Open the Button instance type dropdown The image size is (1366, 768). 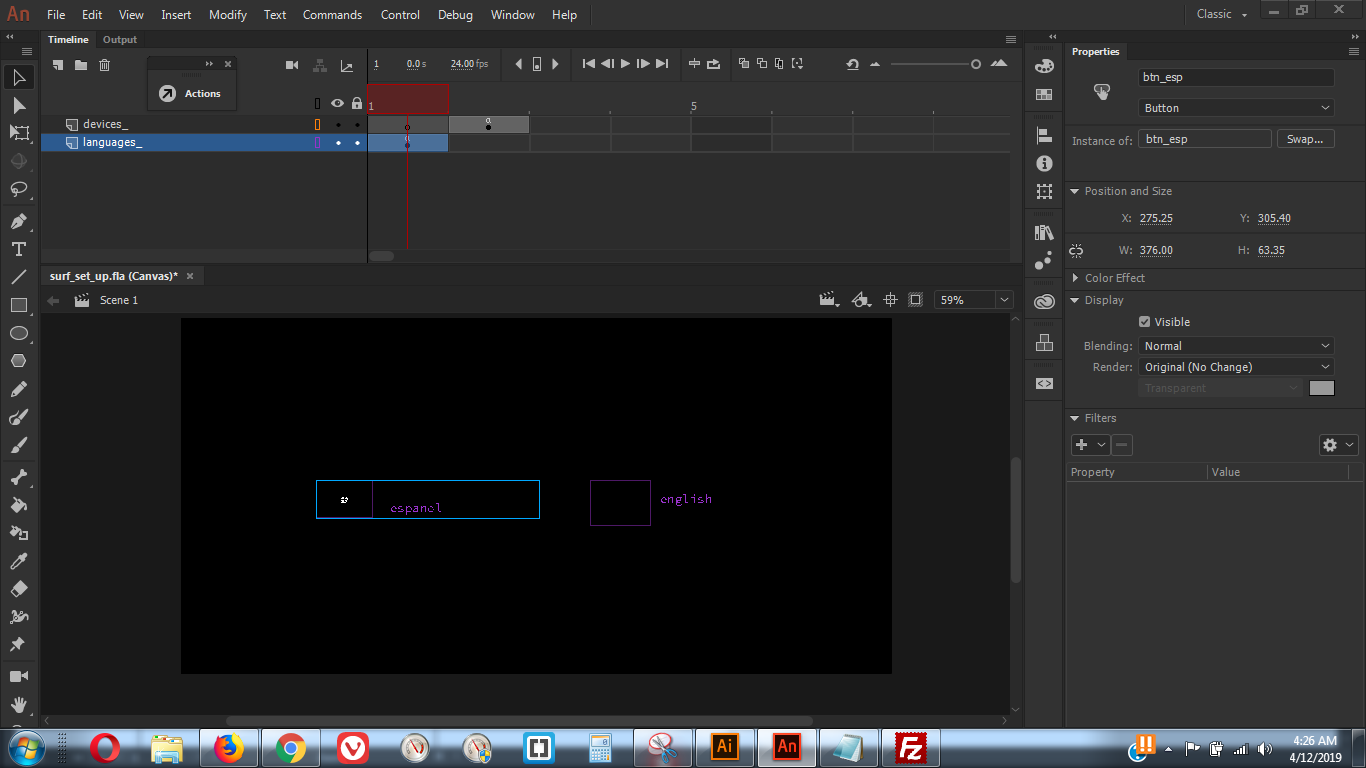[x=1236, y=108]
